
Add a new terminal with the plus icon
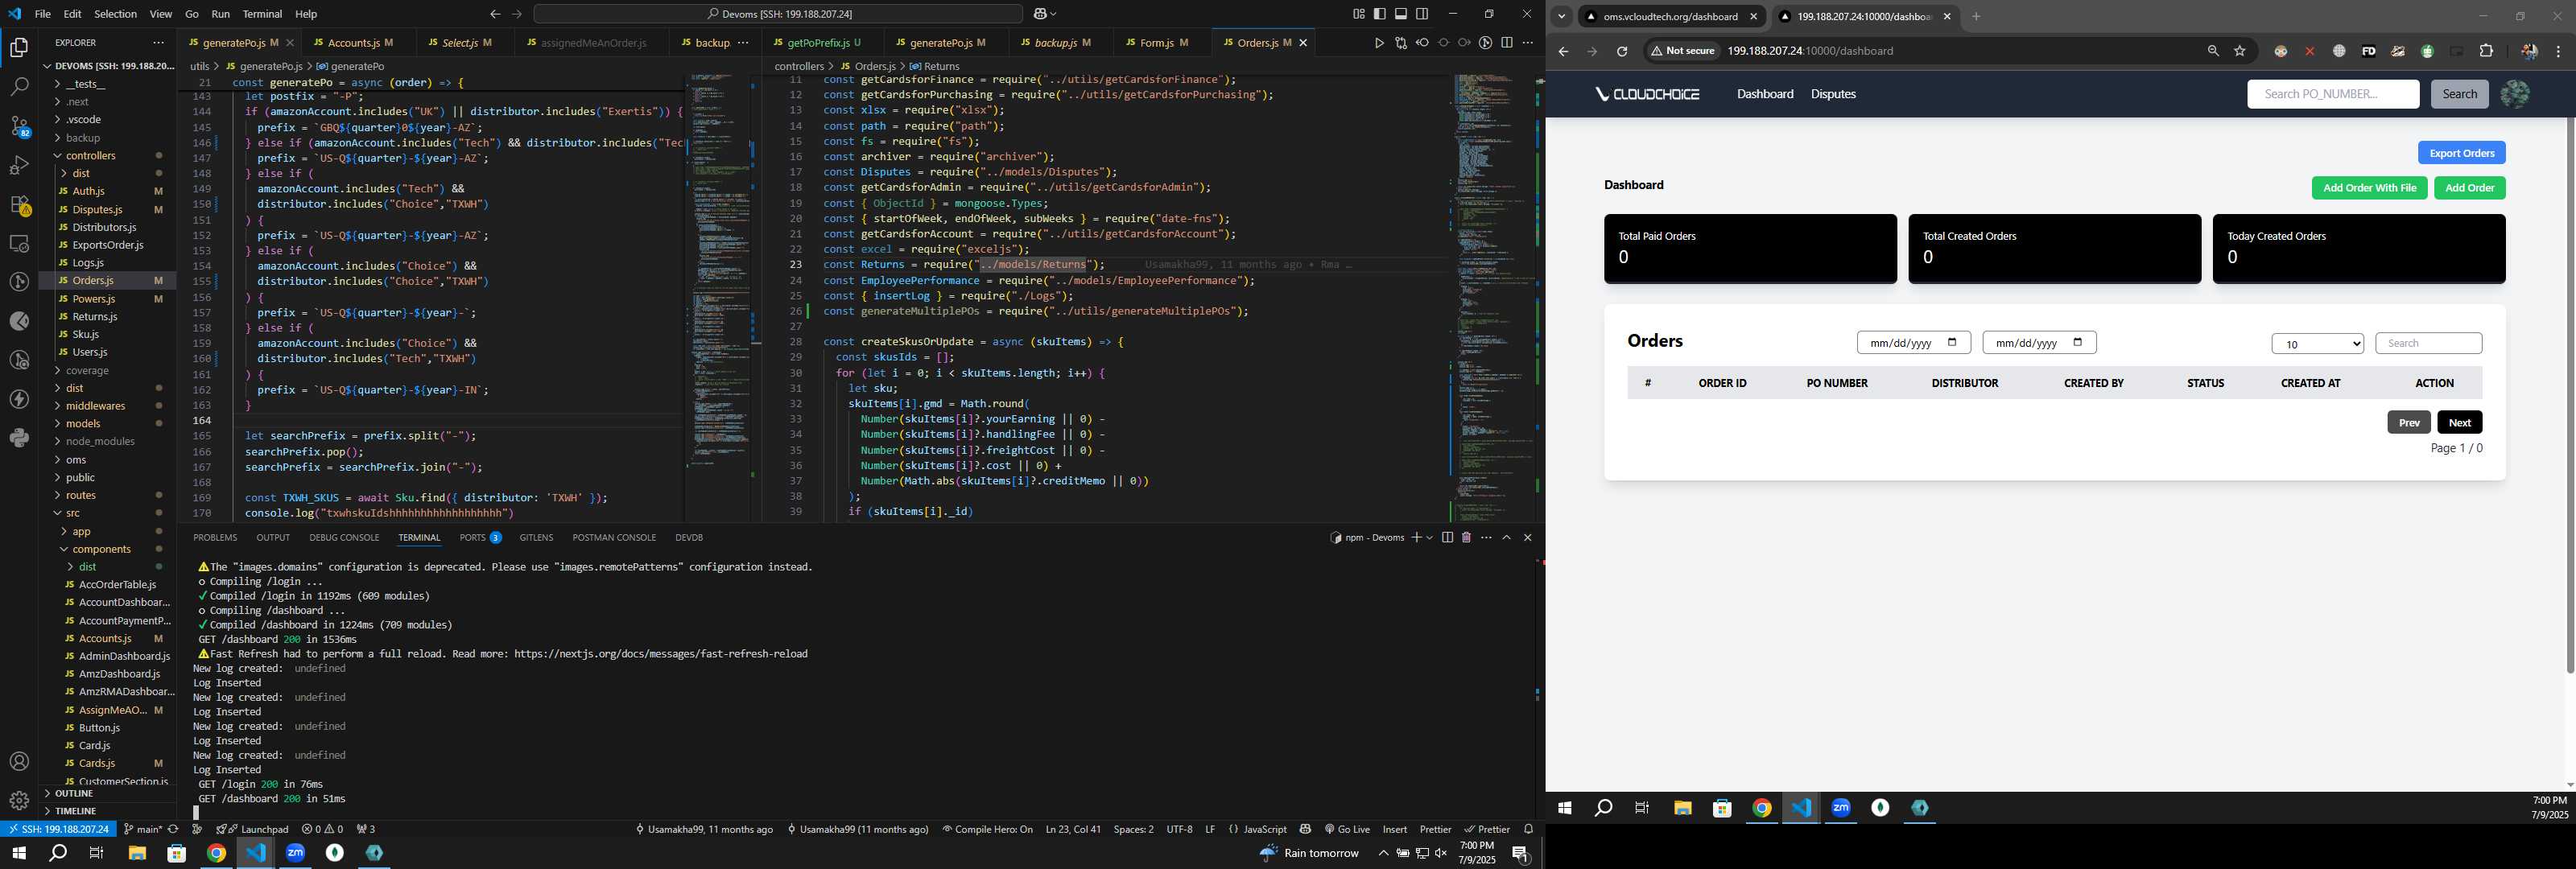[x=1416, y=538]
